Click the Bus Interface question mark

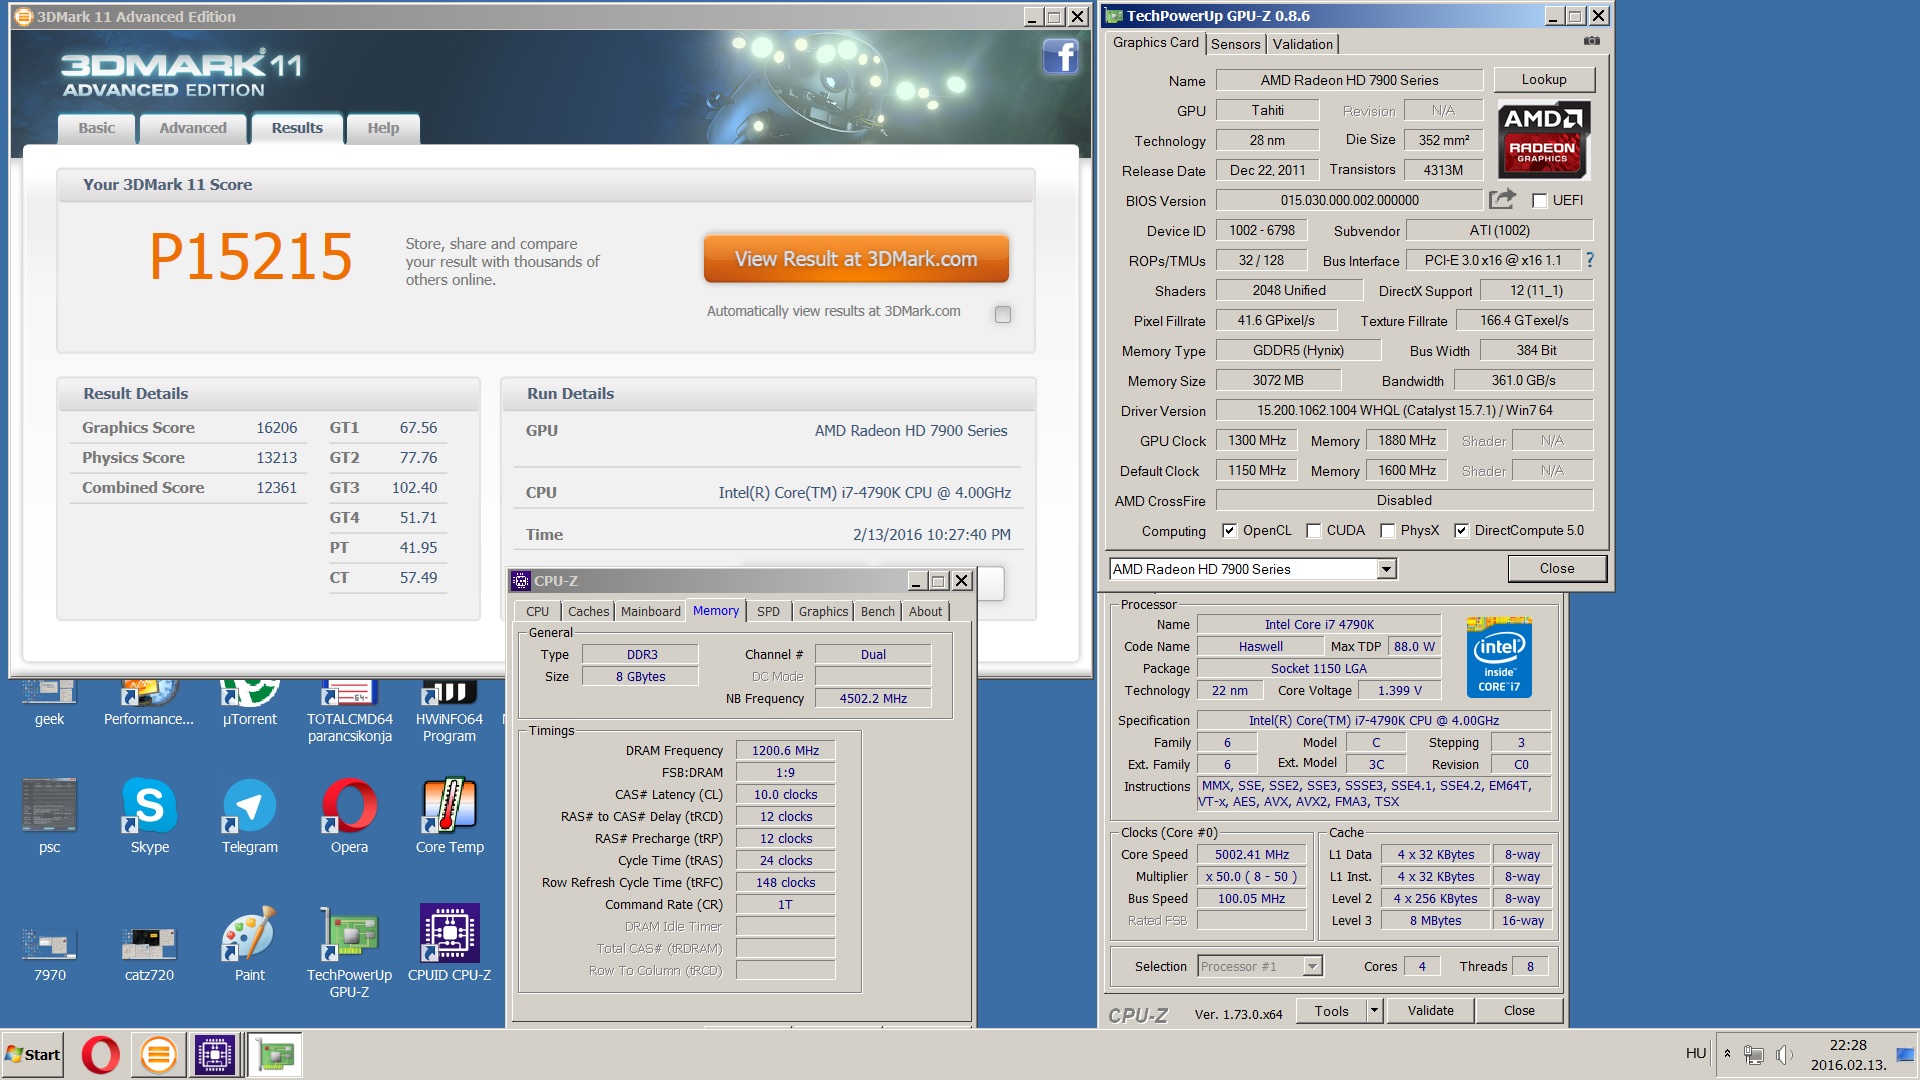[1589, 260]
